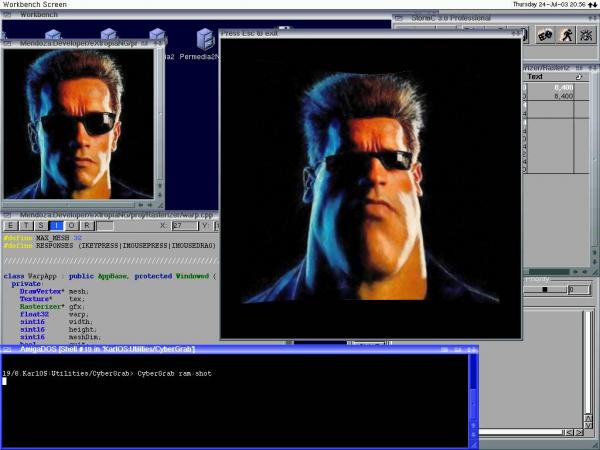The width and height of the screenshot is (600, 450).
Task: Click the date and time in the screen bar
Action: pos(549,4)
